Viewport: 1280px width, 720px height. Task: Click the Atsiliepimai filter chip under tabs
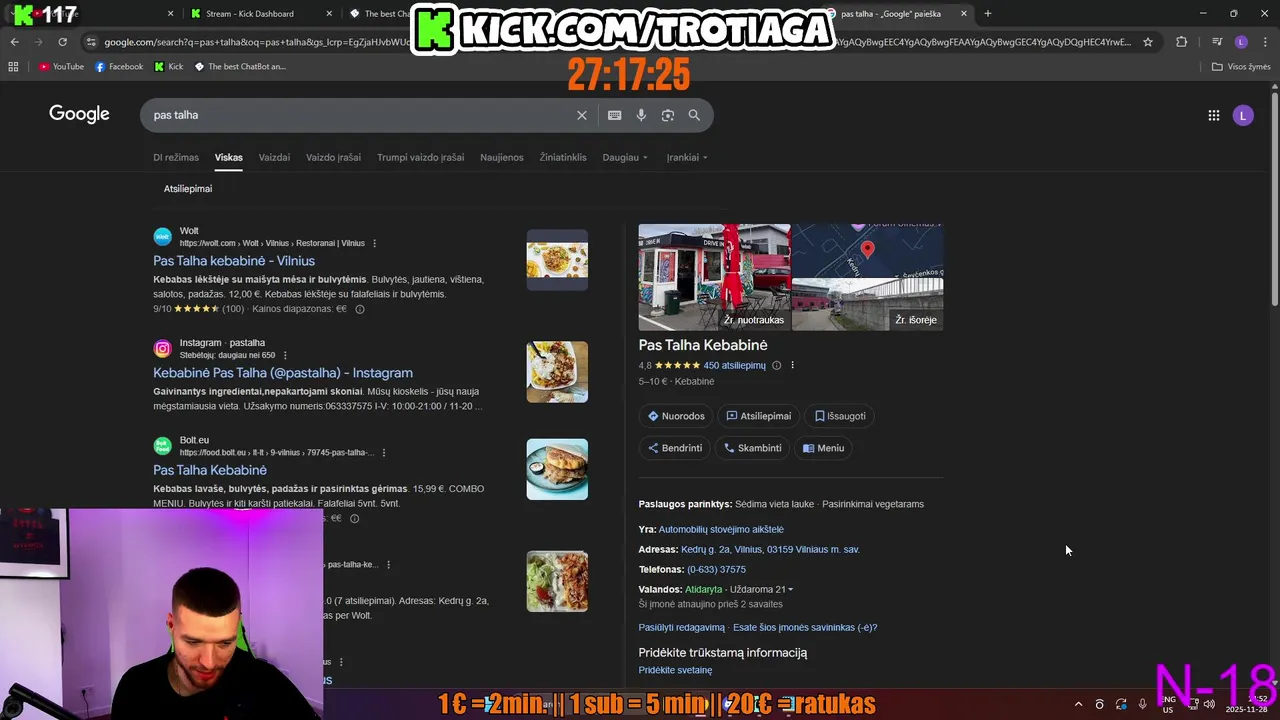[x=188, y=188]
